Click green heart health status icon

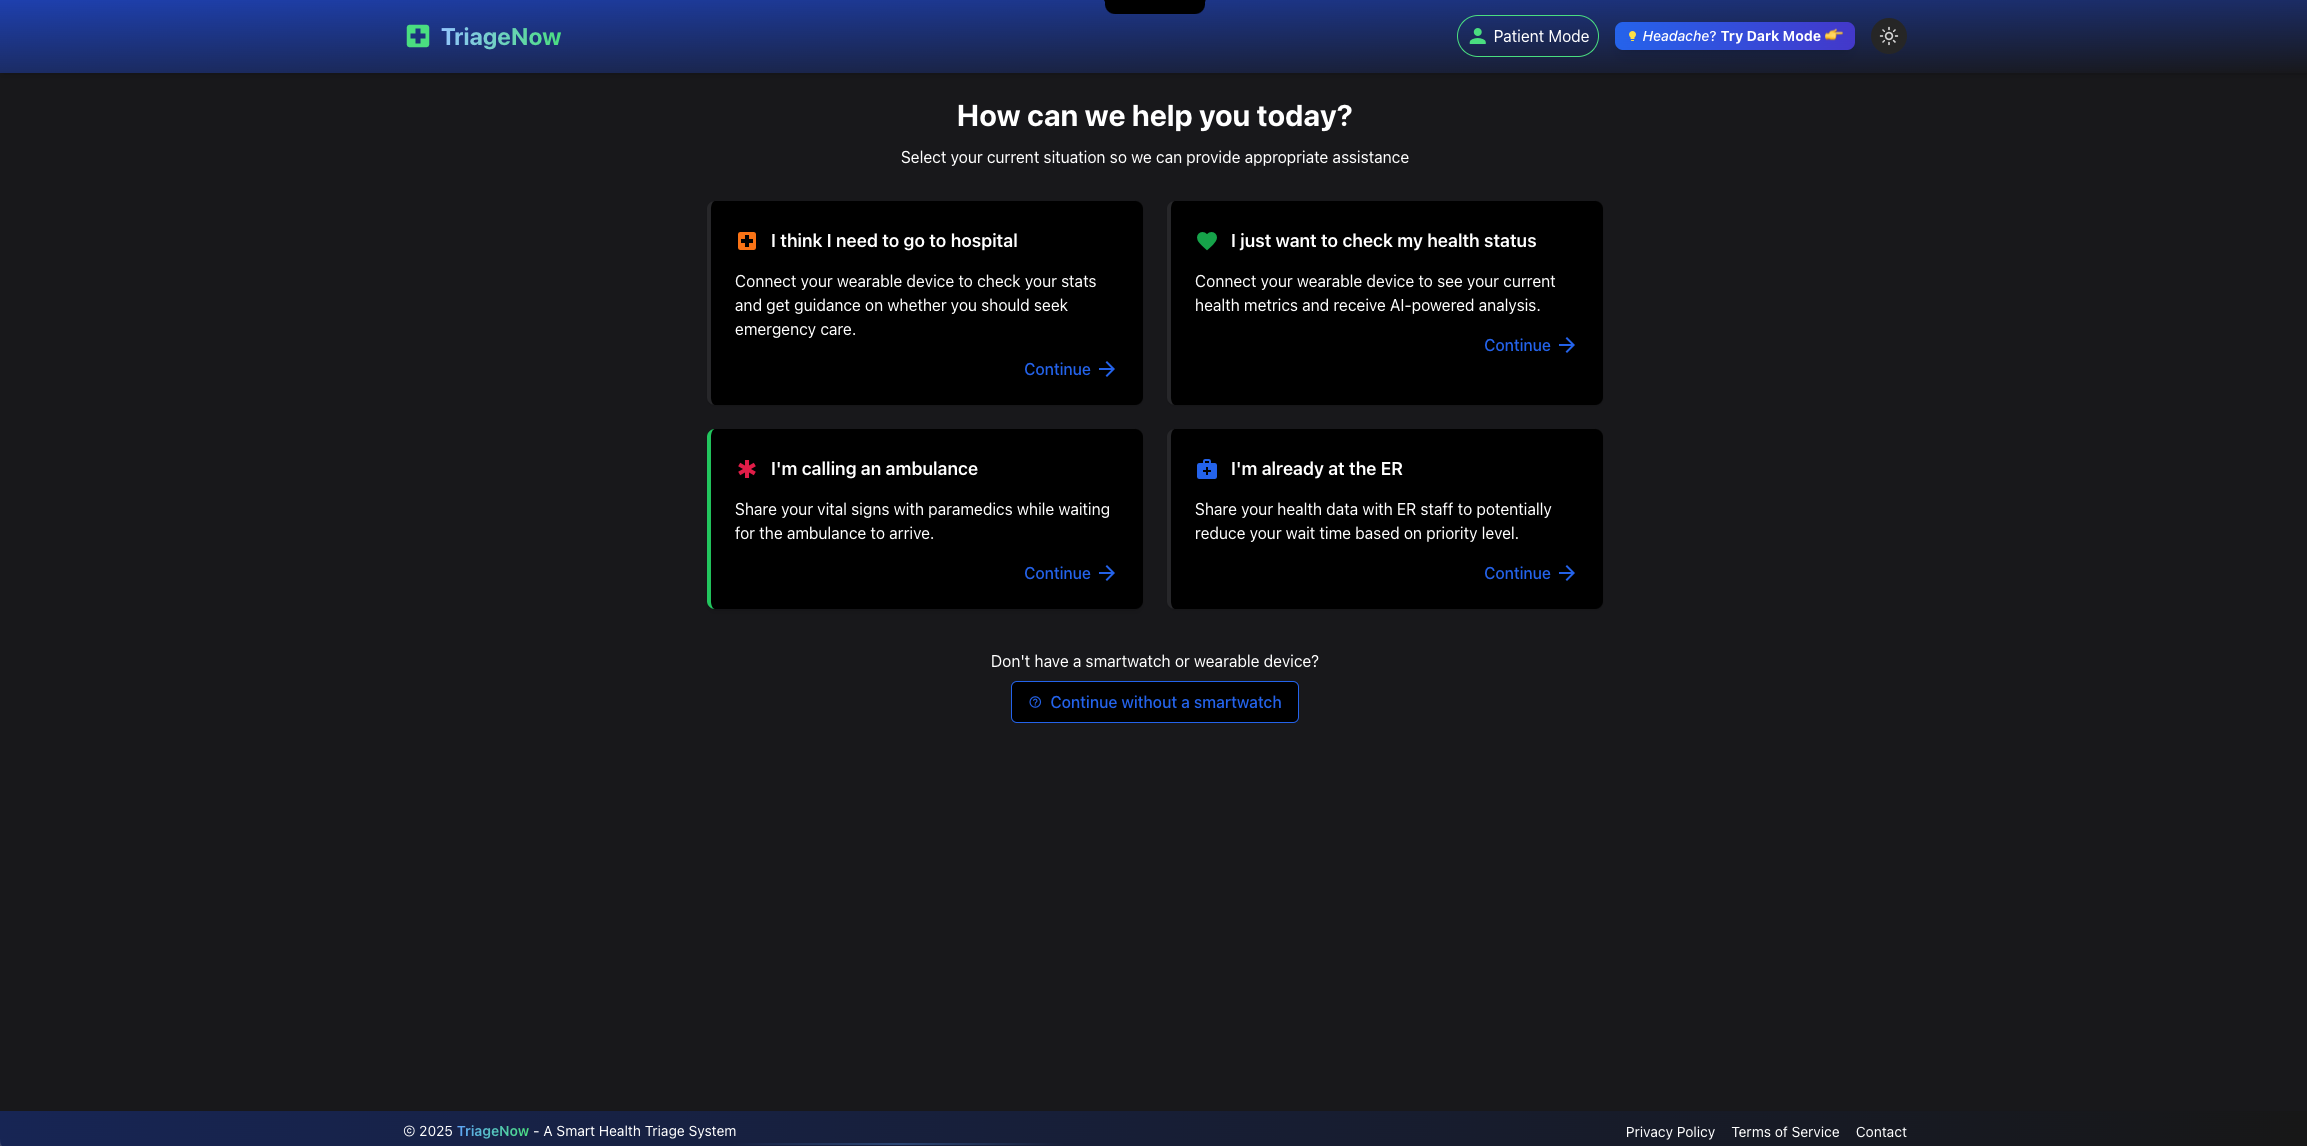pyautogui.click(x=1206, y=241)
